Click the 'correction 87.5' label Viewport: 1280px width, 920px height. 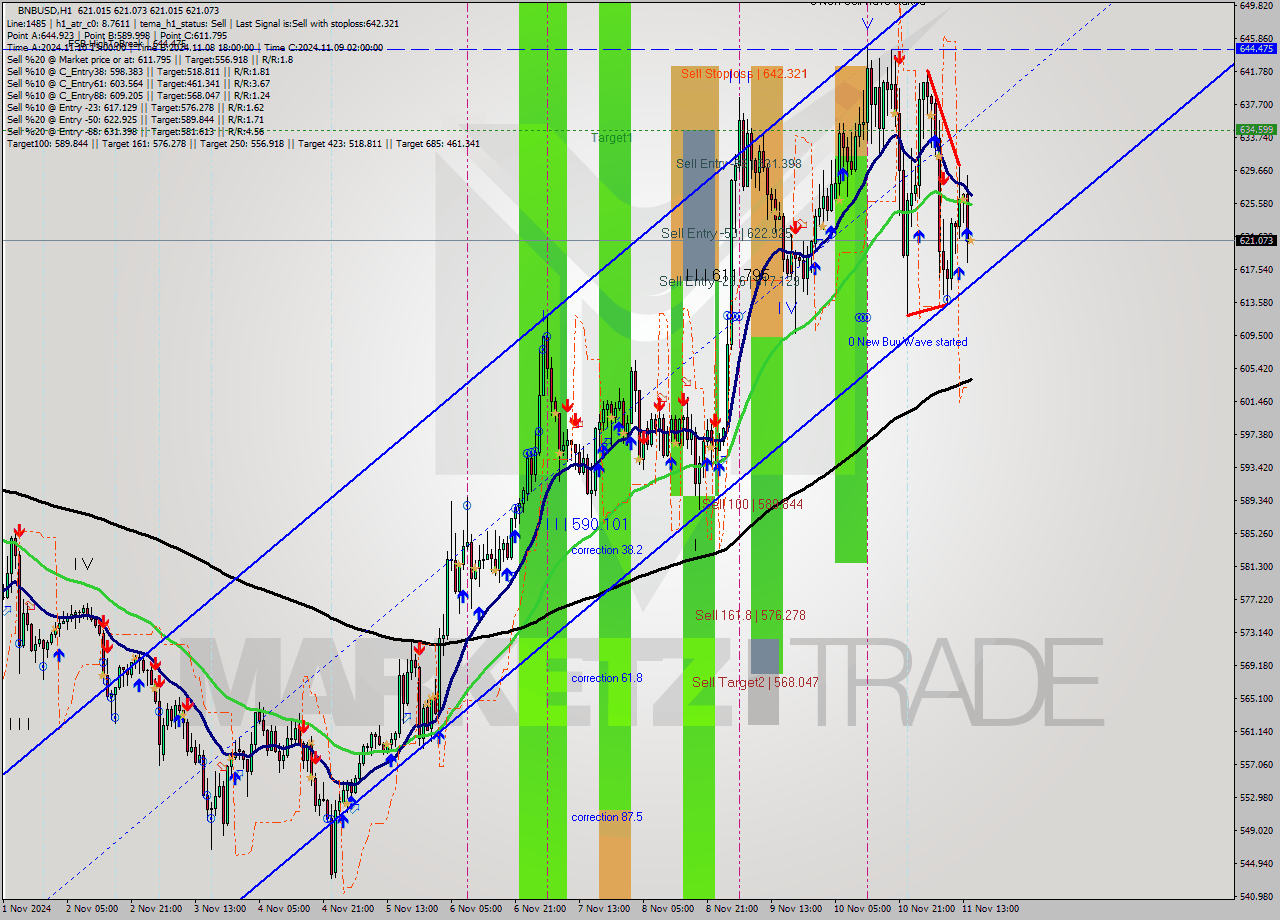607,817
